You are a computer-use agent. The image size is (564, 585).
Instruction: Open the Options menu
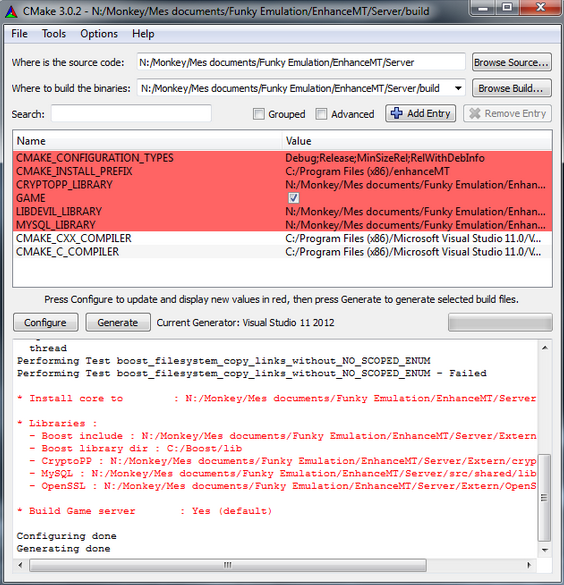[x=99, y=34]
